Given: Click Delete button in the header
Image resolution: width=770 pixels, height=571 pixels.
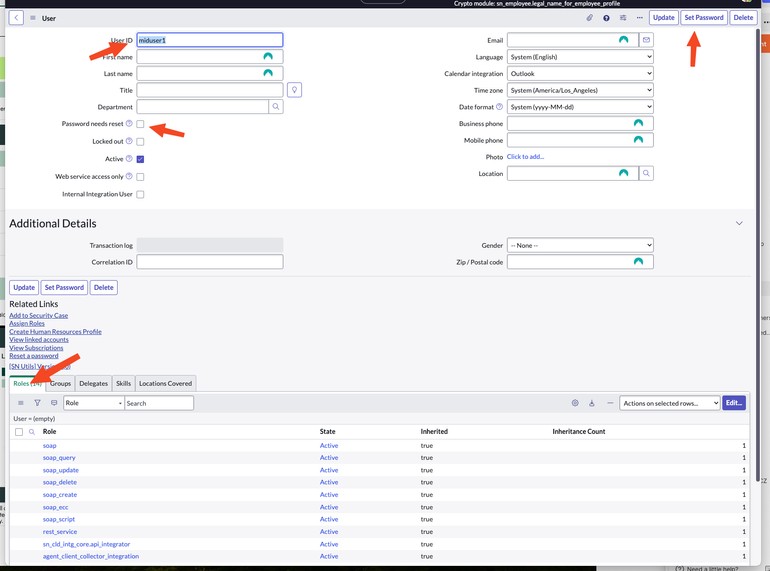Looking at the screenshot, I should click(x=743, y=18).
